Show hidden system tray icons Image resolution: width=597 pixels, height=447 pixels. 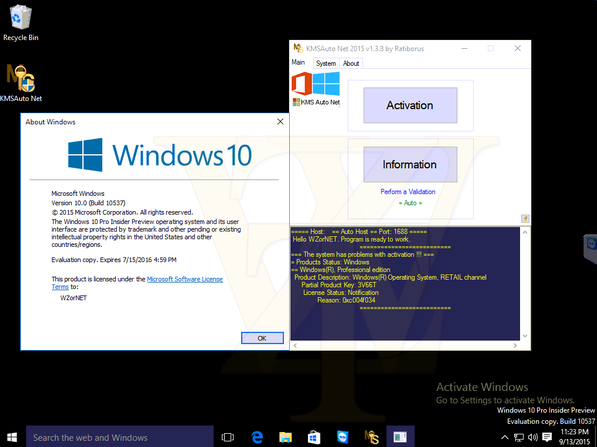pos(504,437)
